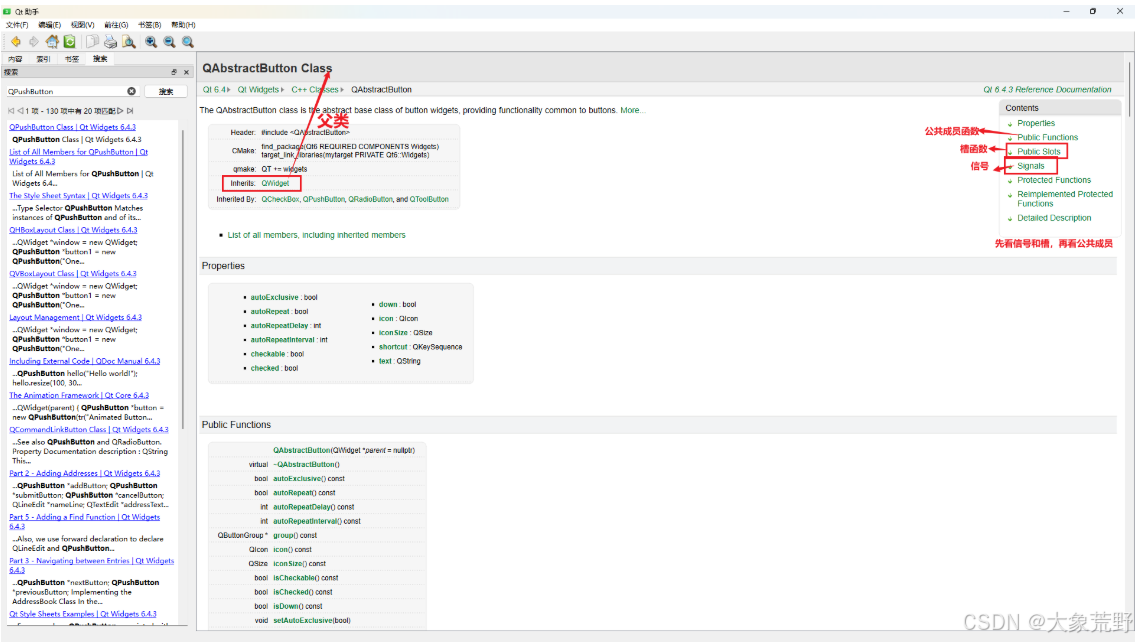Open QCheckBox in Inherited By

point(280,199)
